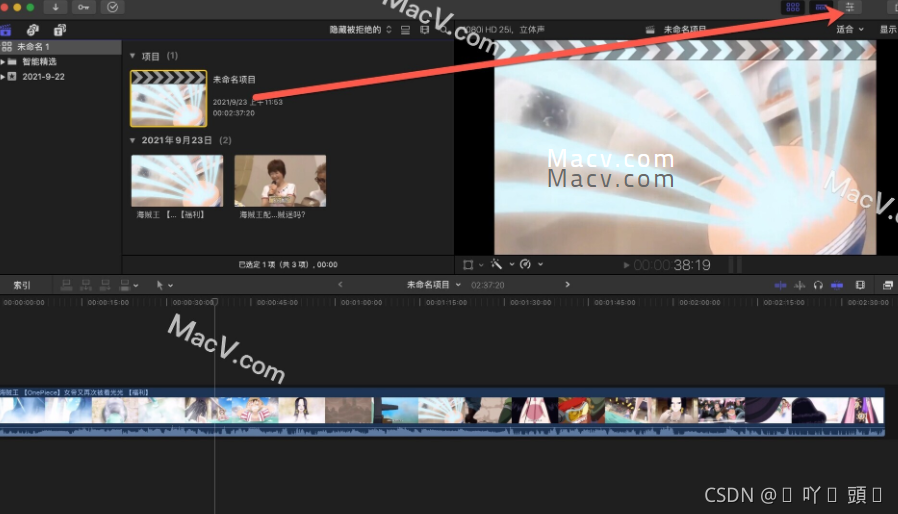Insert selected clip icon
Image resolution: width=898 pixels, height=514 pixels.
86,285
